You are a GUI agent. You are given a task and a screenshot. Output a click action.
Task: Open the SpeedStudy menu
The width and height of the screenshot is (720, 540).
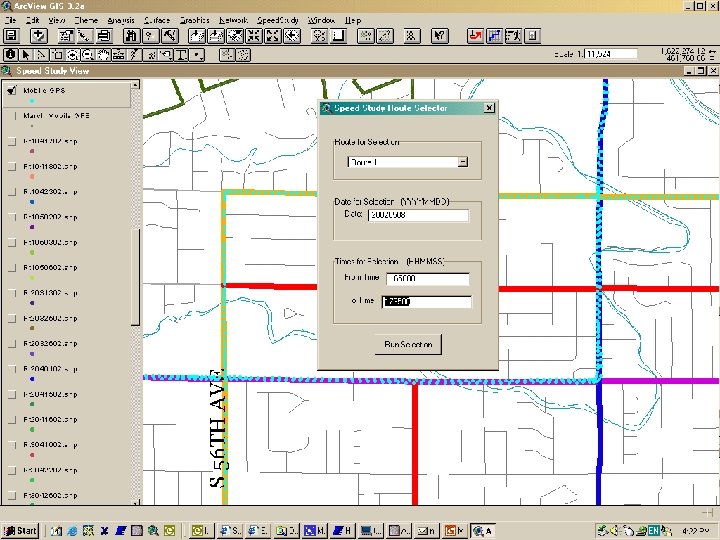tap(277, 20)
